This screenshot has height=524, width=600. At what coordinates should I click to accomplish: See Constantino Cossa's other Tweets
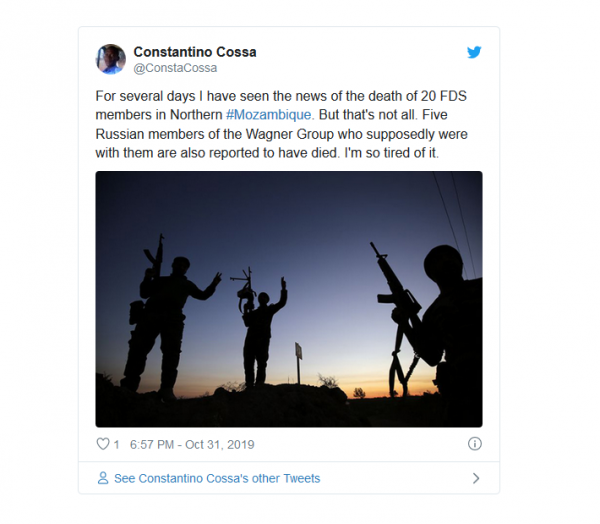(x=217, y=478)
